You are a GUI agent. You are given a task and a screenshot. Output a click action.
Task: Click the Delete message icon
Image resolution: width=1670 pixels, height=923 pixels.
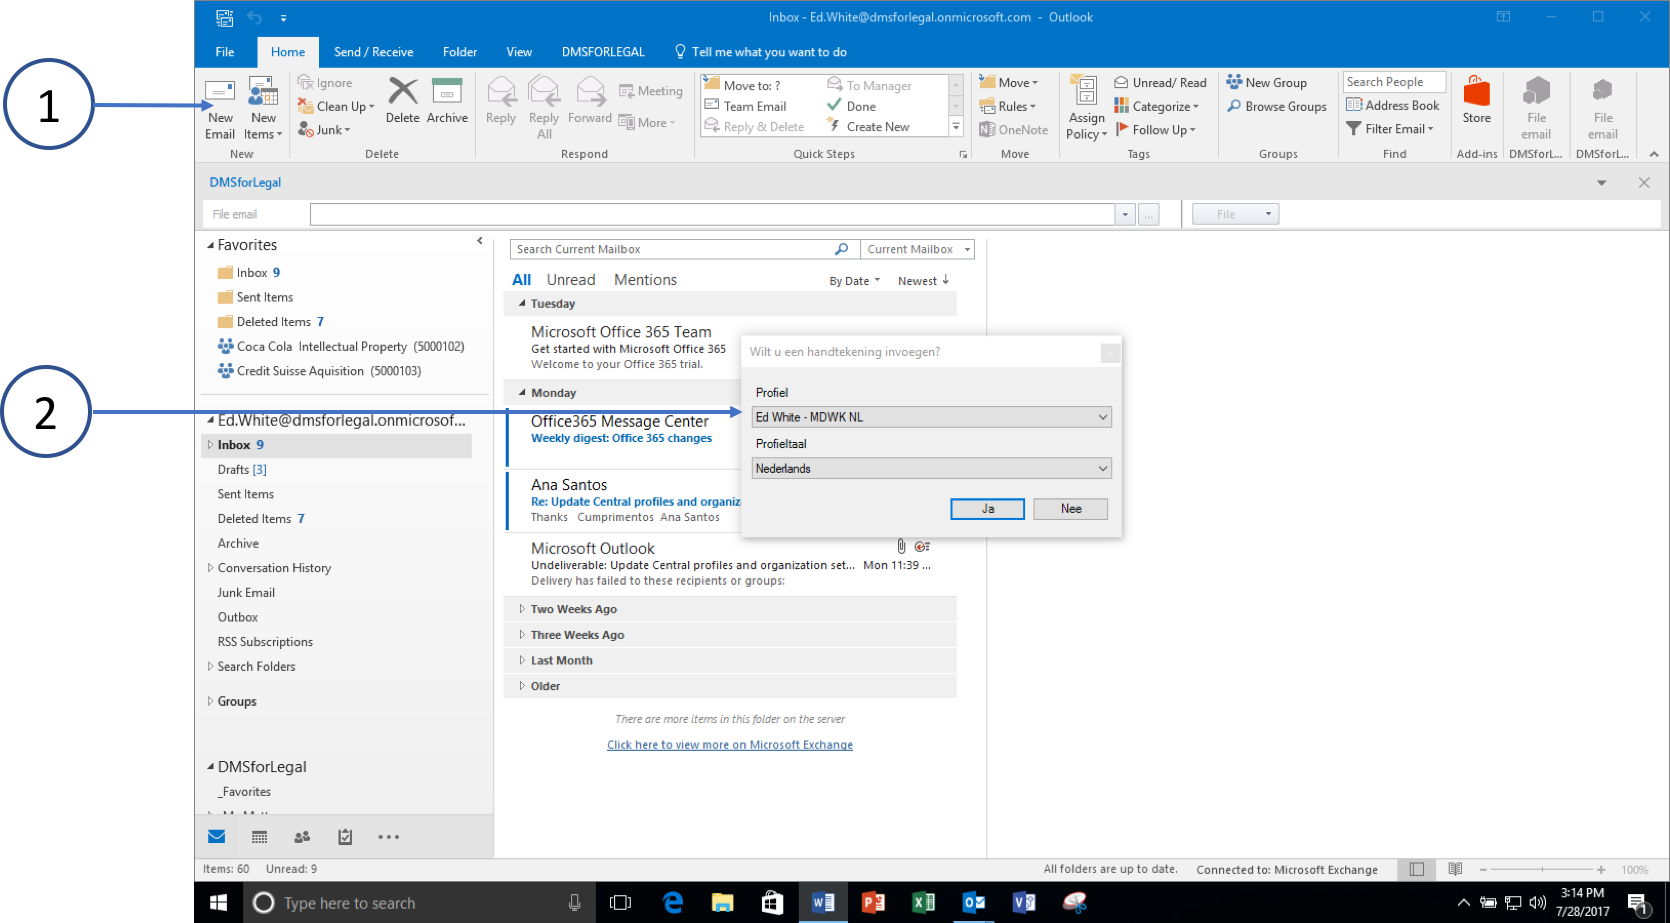pyautogui.click(x=403, y=100)
